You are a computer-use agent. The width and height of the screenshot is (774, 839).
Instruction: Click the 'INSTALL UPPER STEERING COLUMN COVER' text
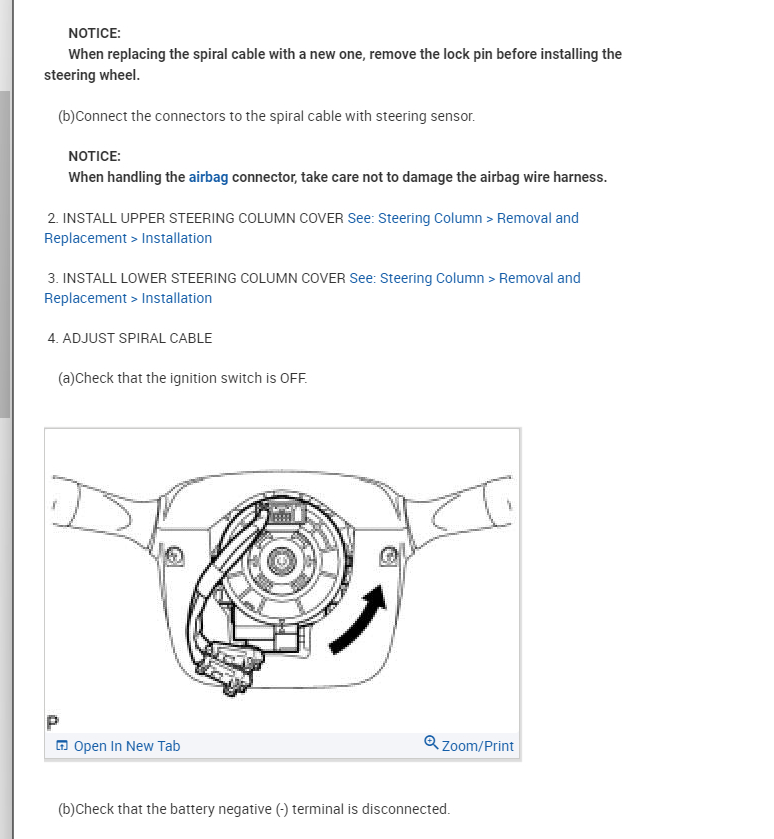[203, 218]
